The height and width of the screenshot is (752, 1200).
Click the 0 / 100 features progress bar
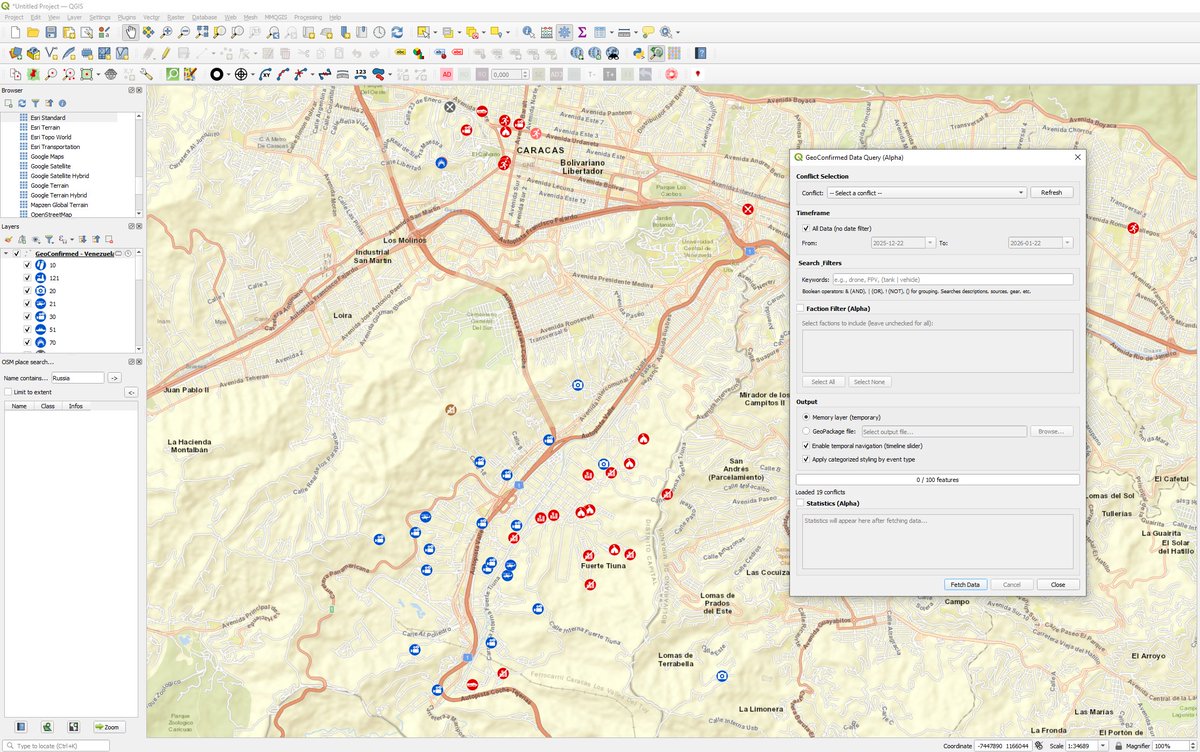pos(937,480)
